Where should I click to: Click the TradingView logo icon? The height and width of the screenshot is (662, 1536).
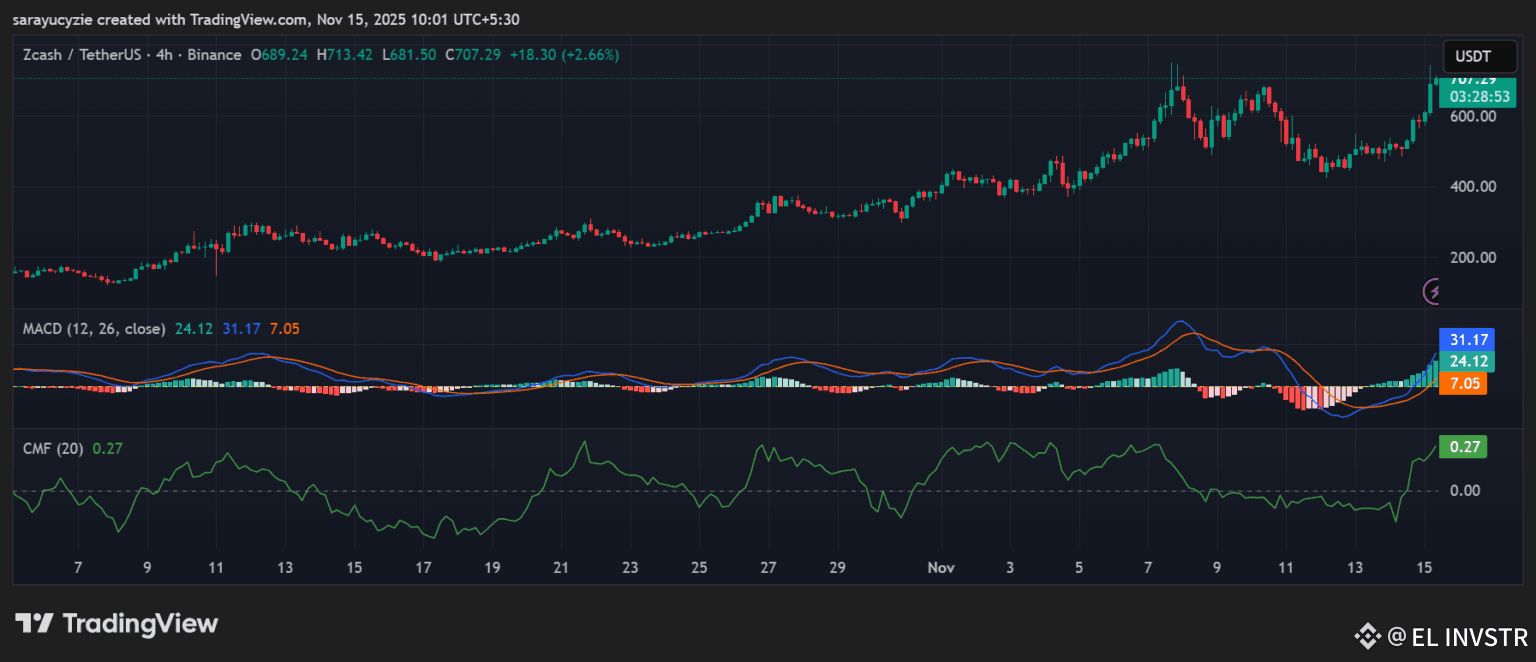point(33,624)
